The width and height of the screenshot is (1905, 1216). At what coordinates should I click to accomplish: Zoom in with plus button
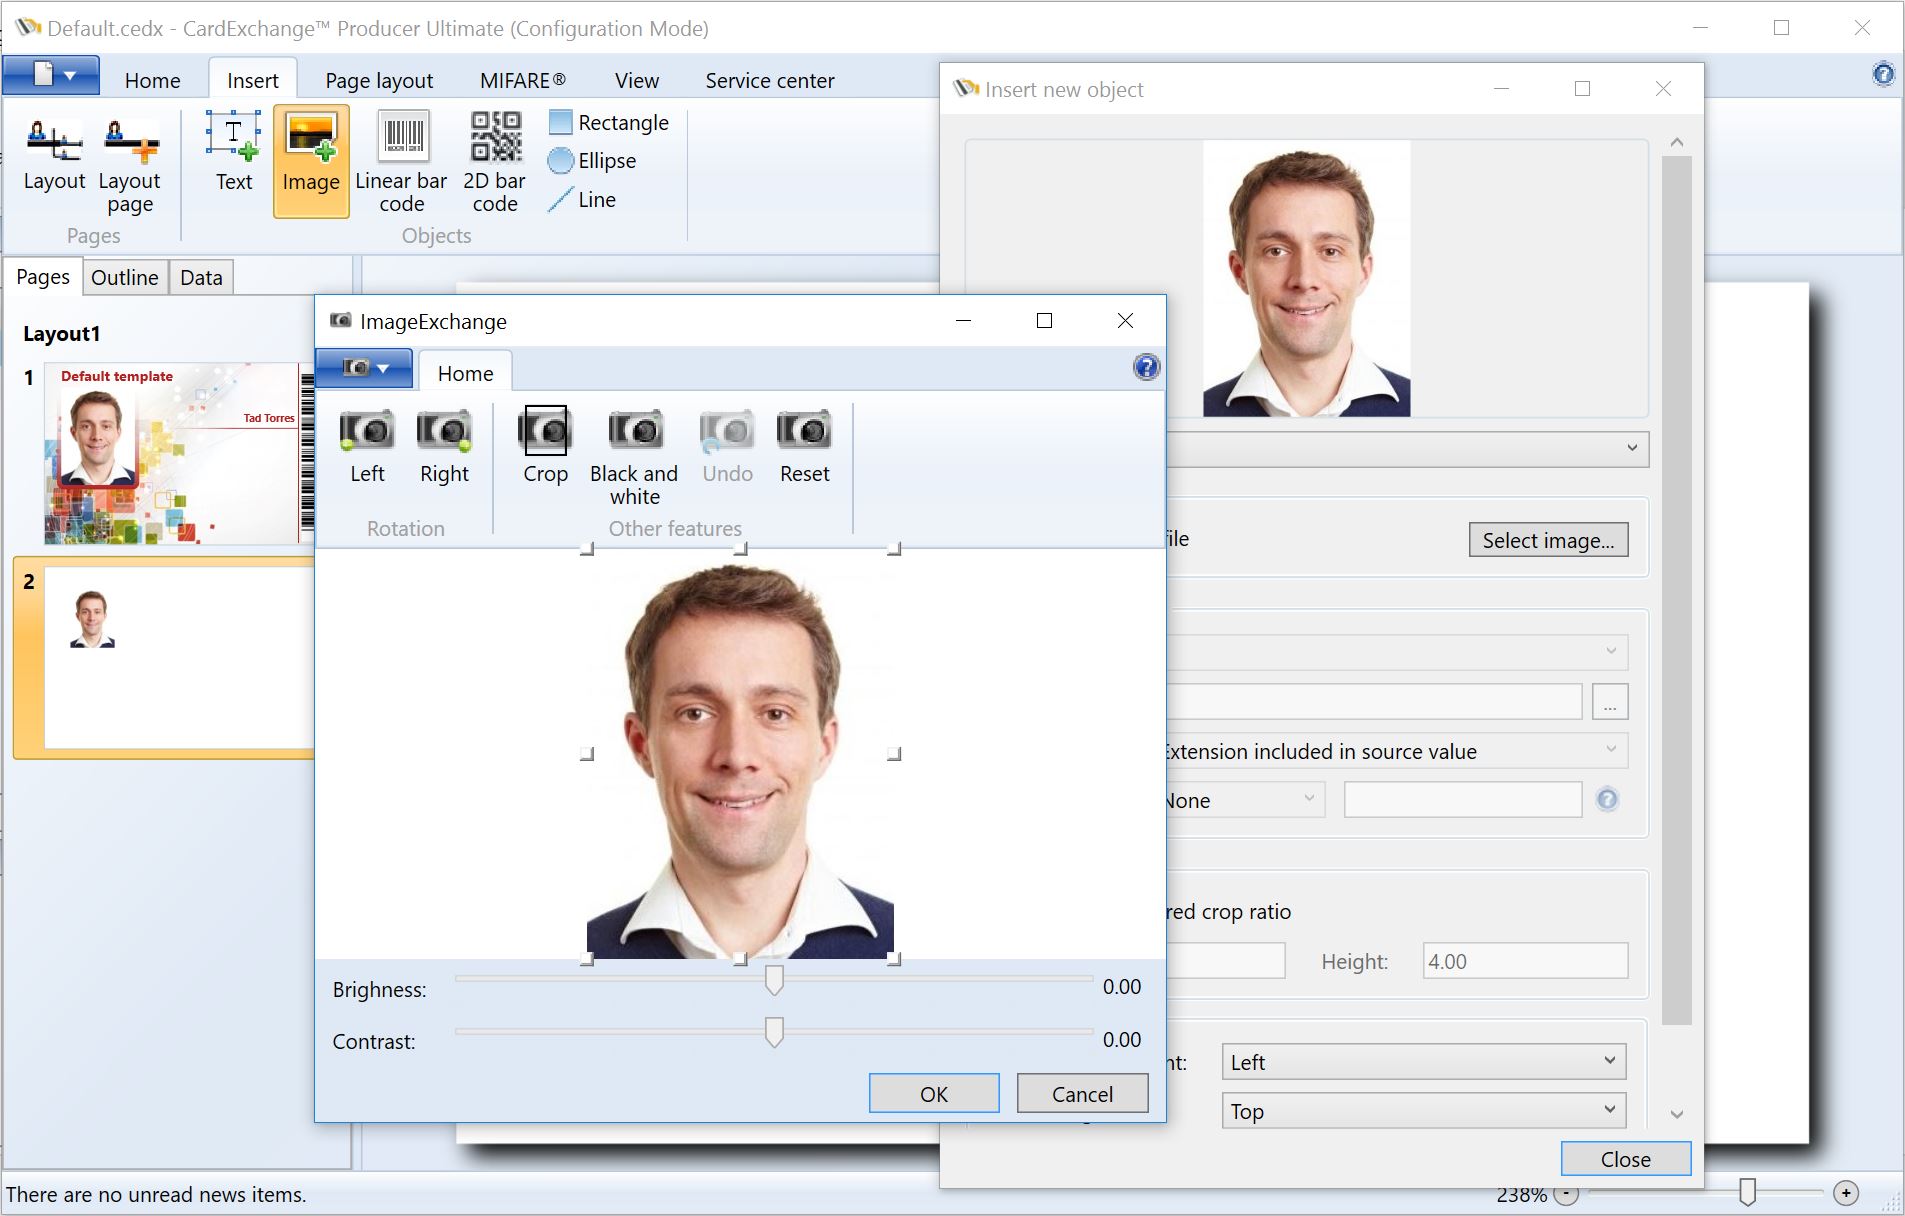[x=1846, y=1193]
